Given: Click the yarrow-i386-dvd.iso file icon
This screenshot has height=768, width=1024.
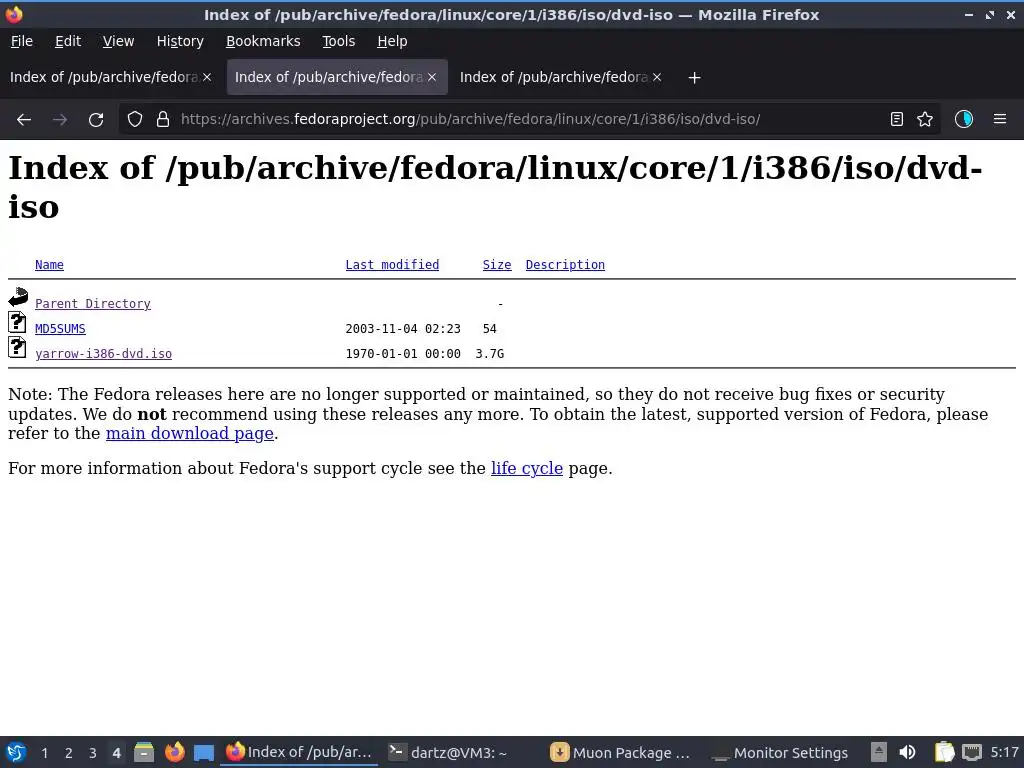Looking at the screenshot, I should tap(18, 347).
